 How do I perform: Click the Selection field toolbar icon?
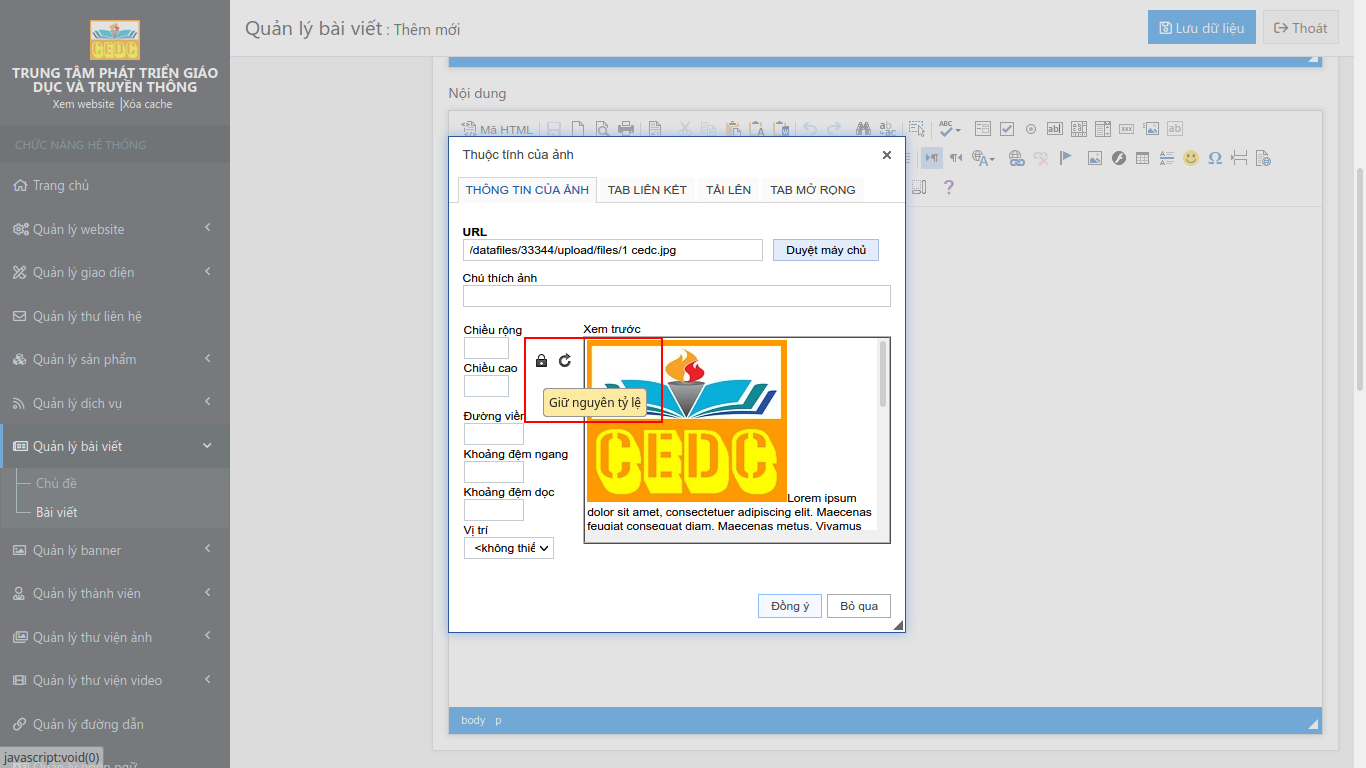(x=1103, y=129)
